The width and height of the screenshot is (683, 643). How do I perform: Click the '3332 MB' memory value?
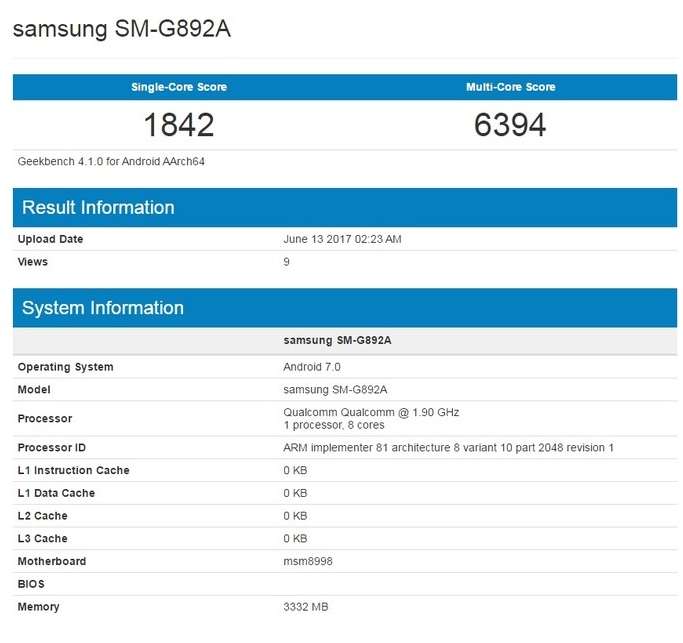(306, 607)
